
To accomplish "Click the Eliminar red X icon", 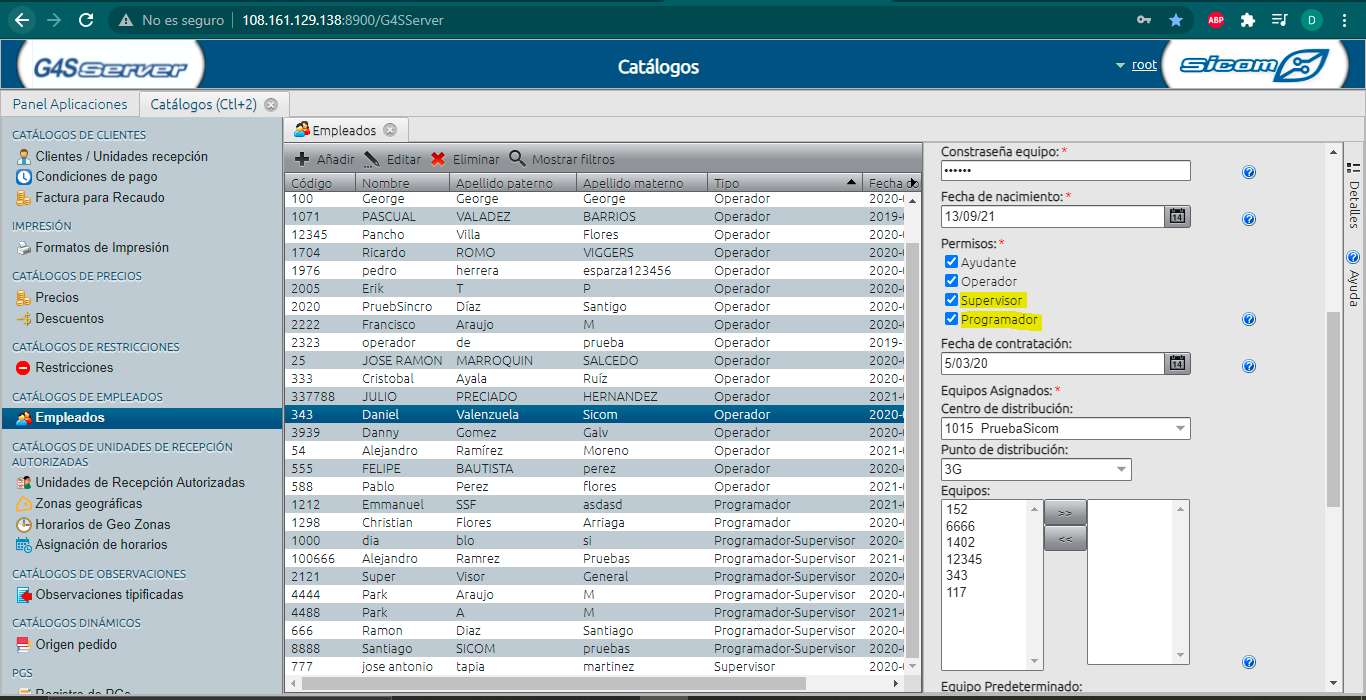I will coord(438,159).
